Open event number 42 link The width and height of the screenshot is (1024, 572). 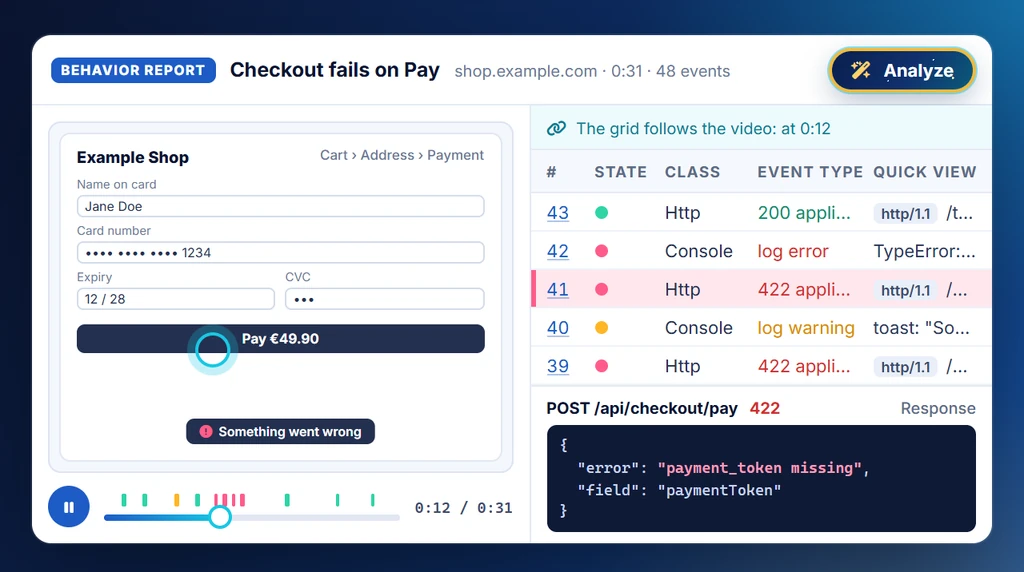pos(558,251)
